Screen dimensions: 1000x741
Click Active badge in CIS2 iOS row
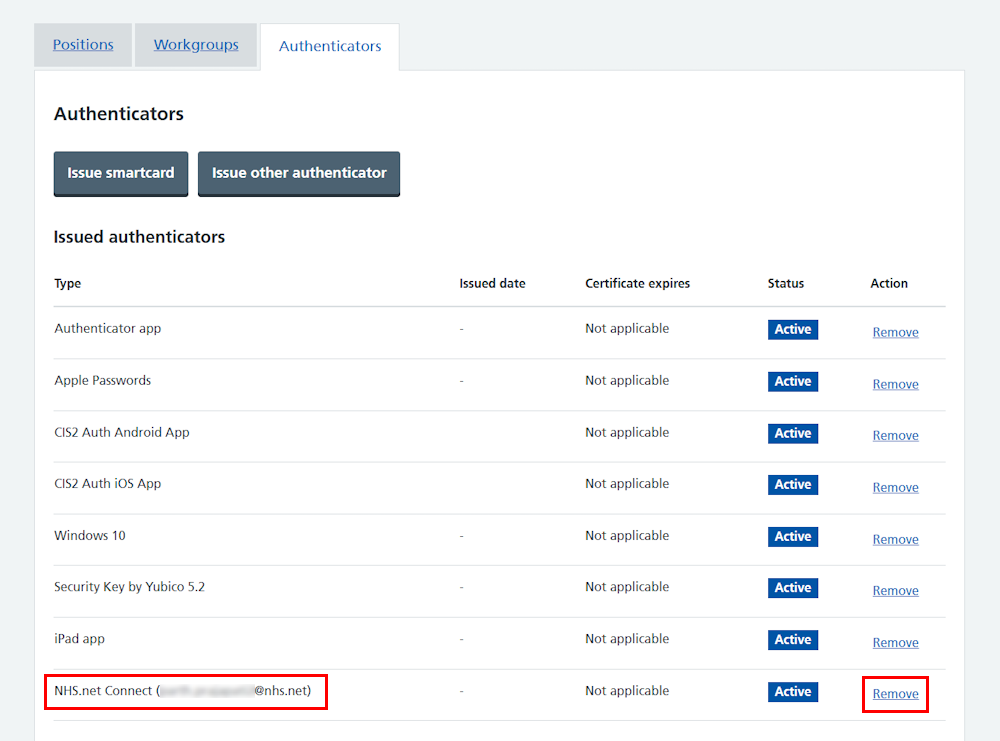coord(793,485)
